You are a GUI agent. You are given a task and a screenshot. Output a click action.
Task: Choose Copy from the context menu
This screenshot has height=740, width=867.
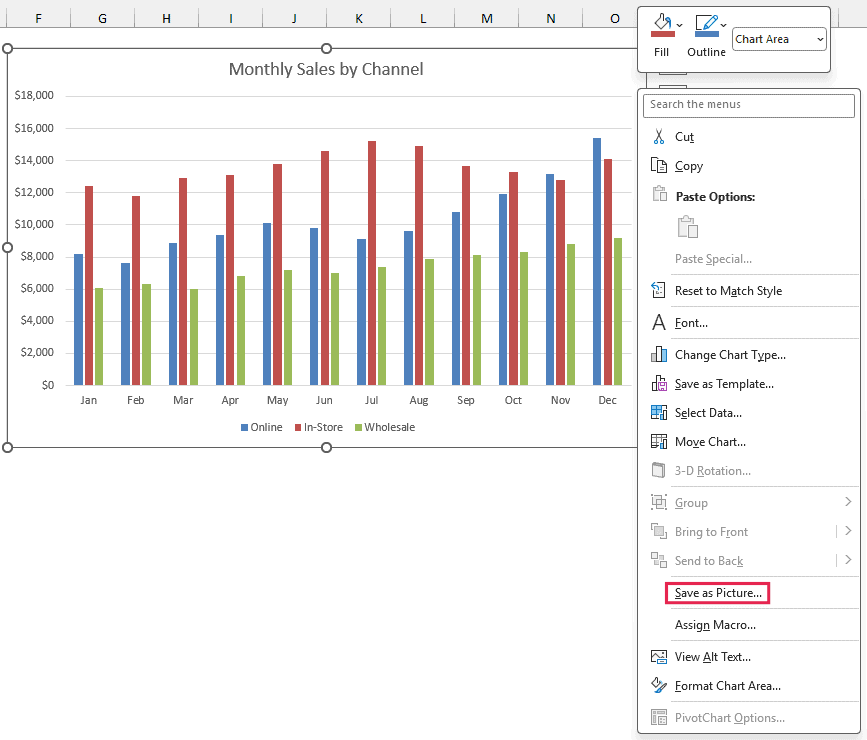tap(688, 166)
